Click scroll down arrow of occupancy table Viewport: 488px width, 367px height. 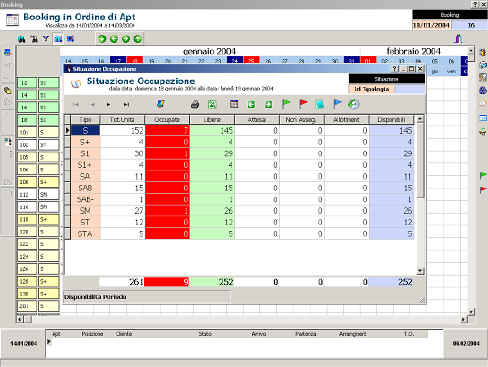click(x=420, y=270)
